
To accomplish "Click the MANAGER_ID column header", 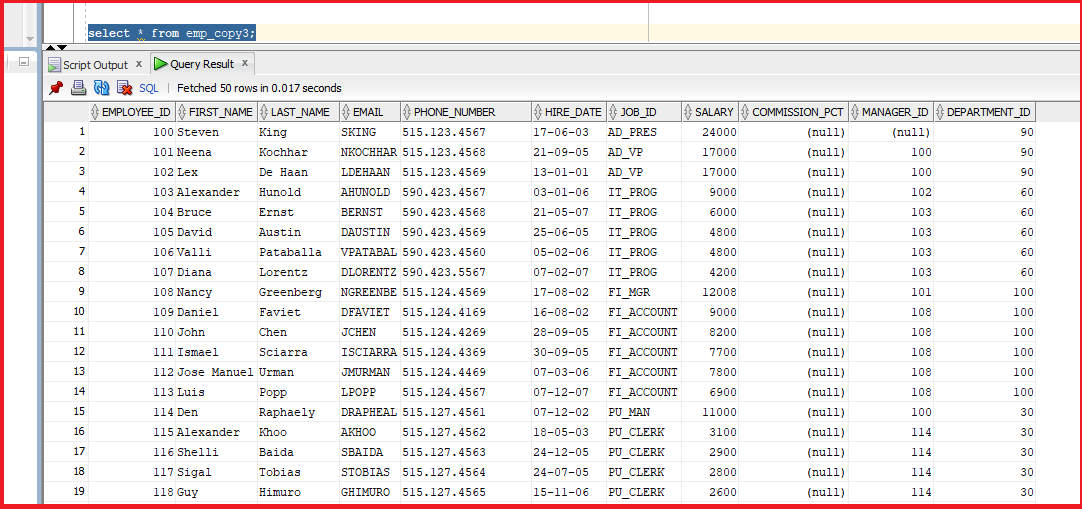I will point(890,112).
